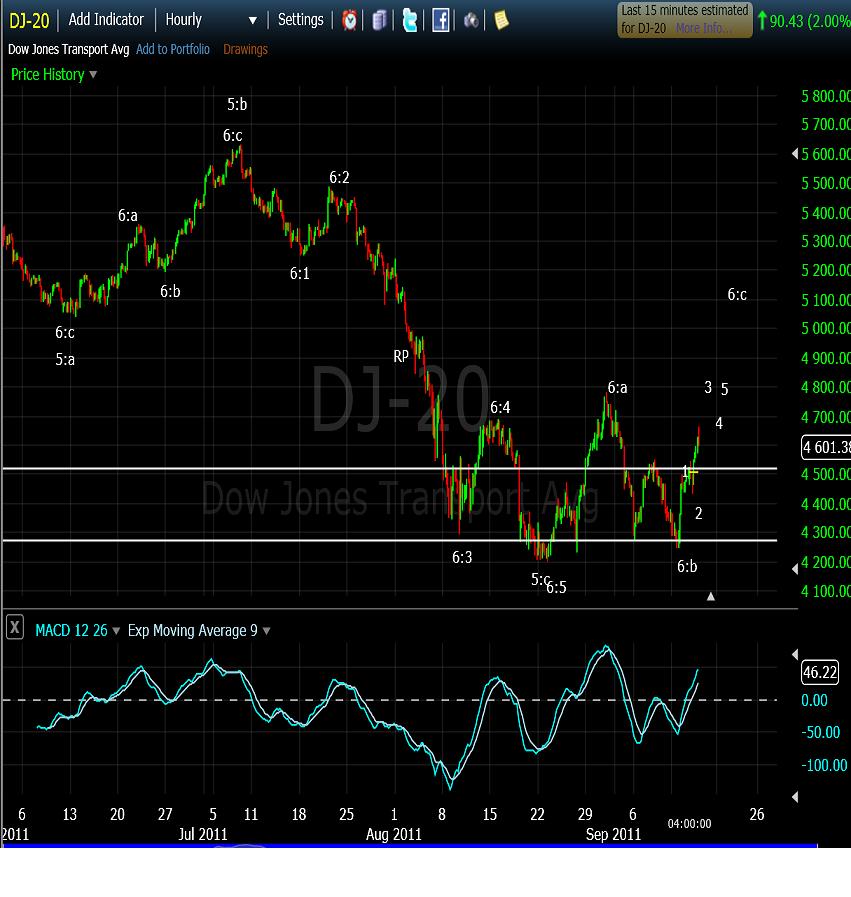
Task: Click the 6:3 wave annotation
Action: (462, 557)
